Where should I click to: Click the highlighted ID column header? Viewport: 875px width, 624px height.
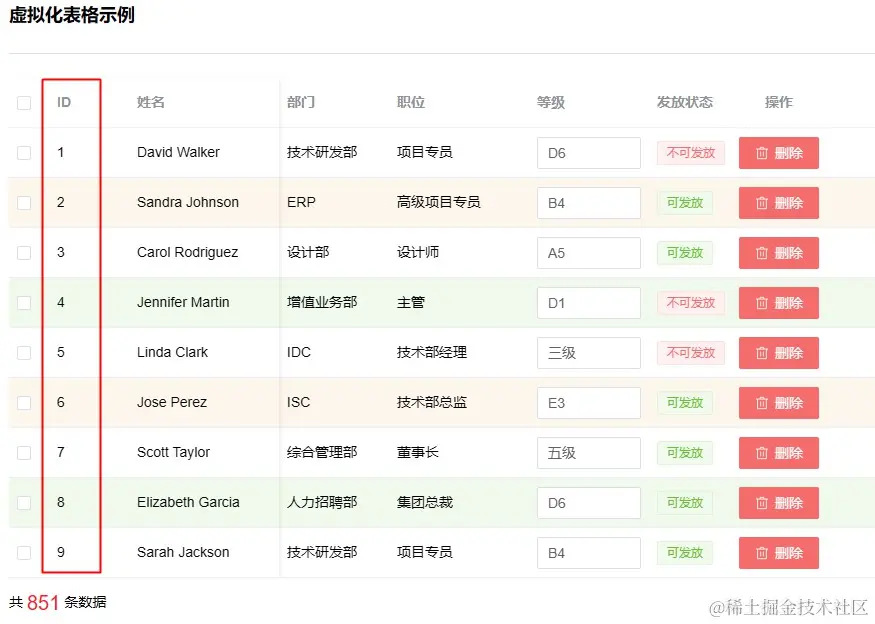click(64, 102)
